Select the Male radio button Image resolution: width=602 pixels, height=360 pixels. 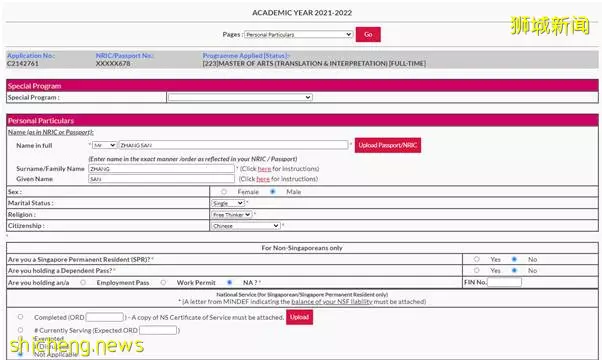point(273,192)
